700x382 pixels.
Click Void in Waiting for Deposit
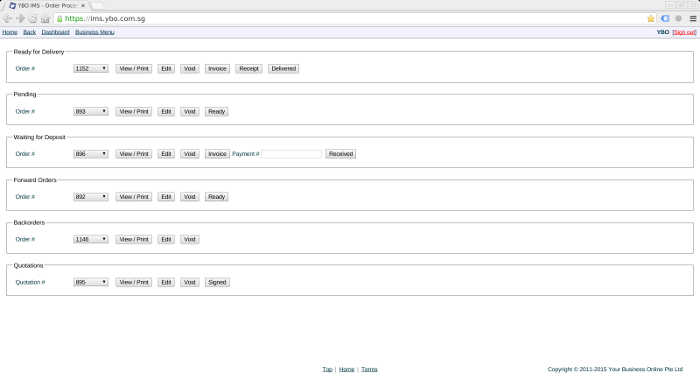tap(190, 154)
